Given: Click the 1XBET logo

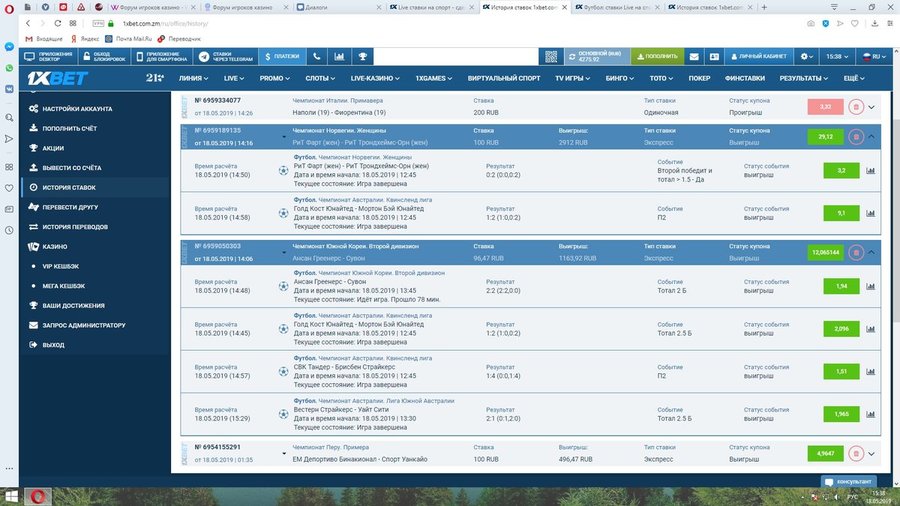Looking at the screenshot, I should coord(60,77).
